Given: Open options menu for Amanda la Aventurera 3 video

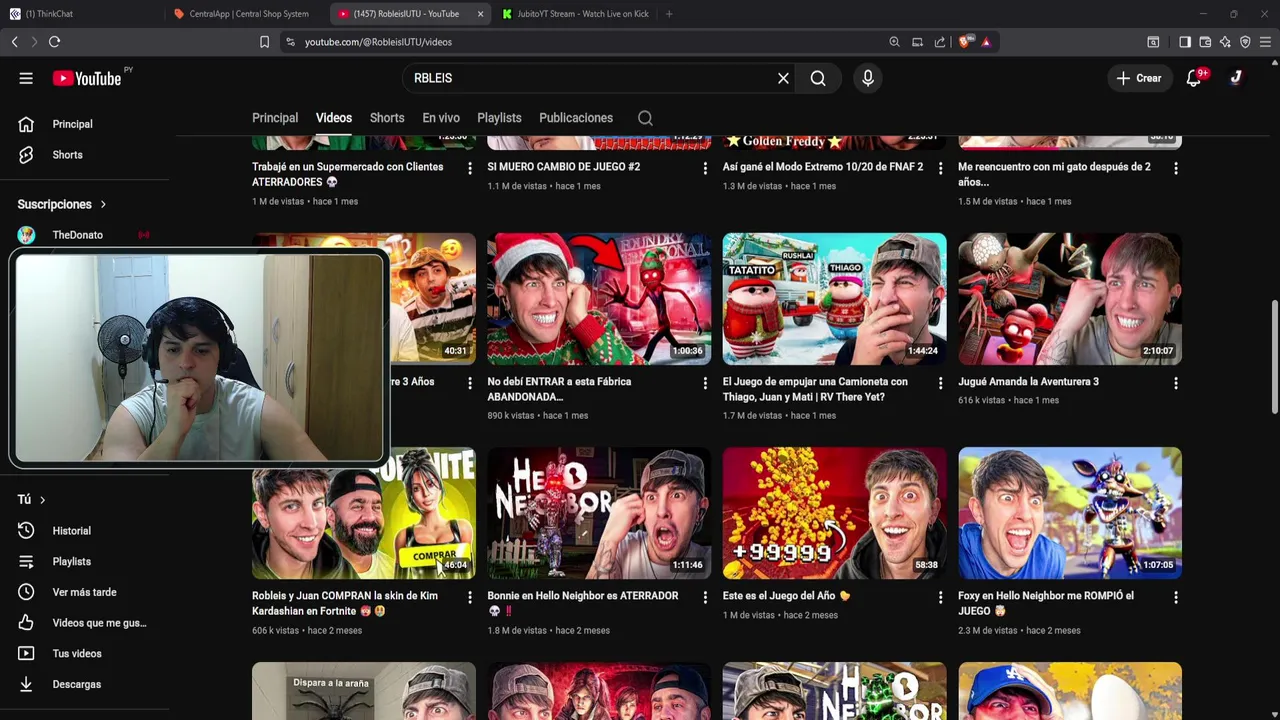Looking at the screenshot, I should (1175, 383).
